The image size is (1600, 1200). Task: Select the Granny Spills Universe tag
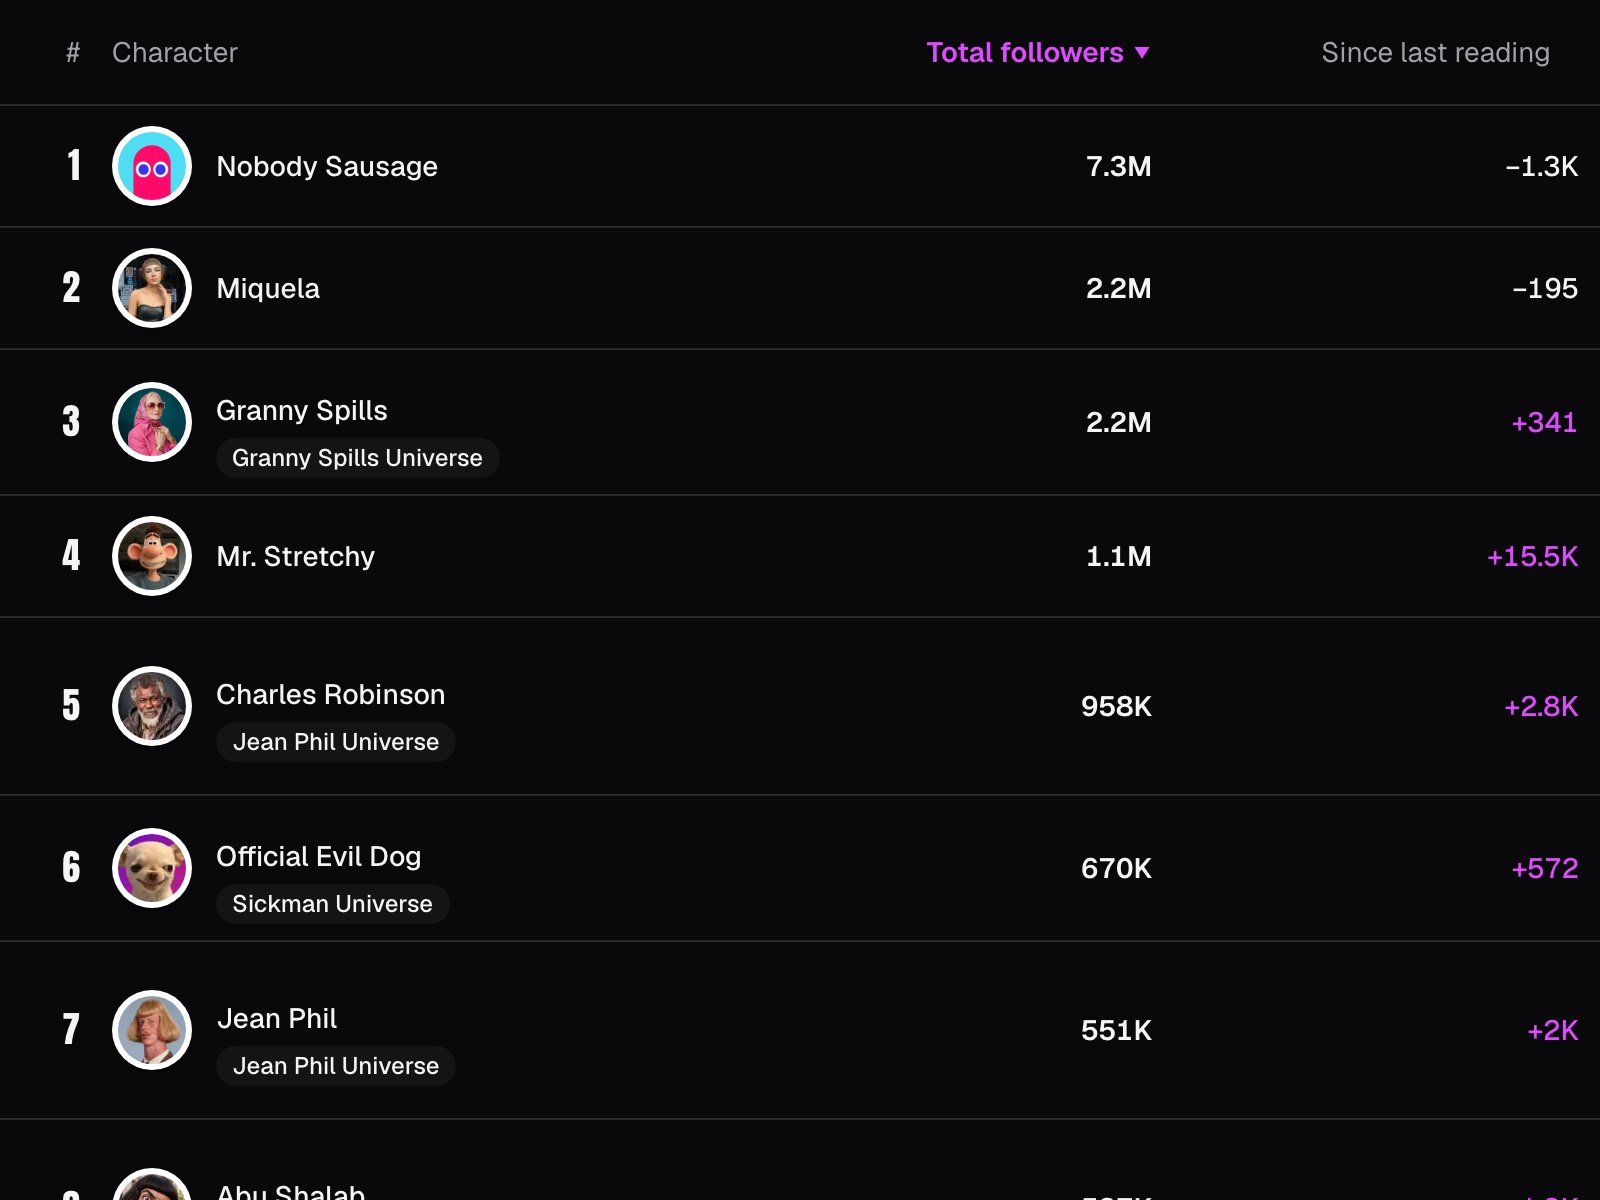[357, 458]
